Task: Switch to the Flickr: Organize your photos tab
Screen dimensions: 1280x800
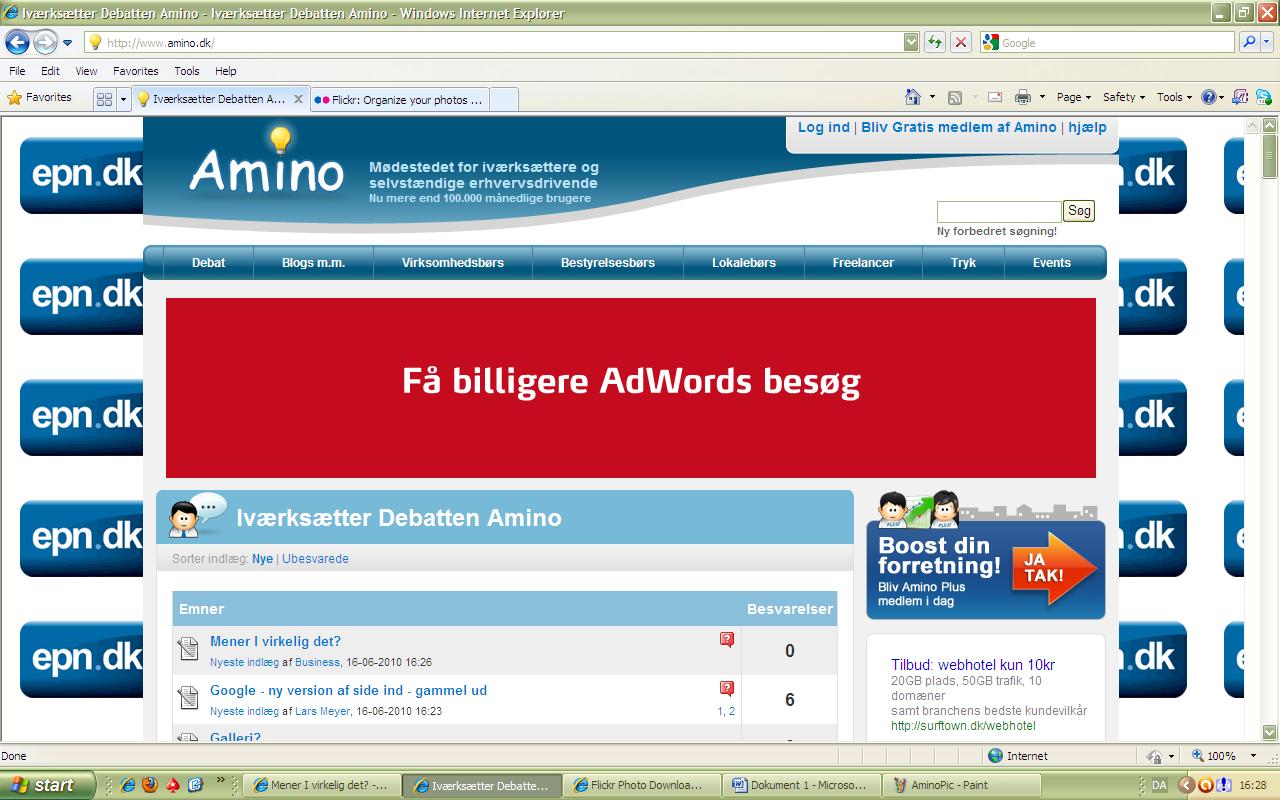Action: coord(398,99)
